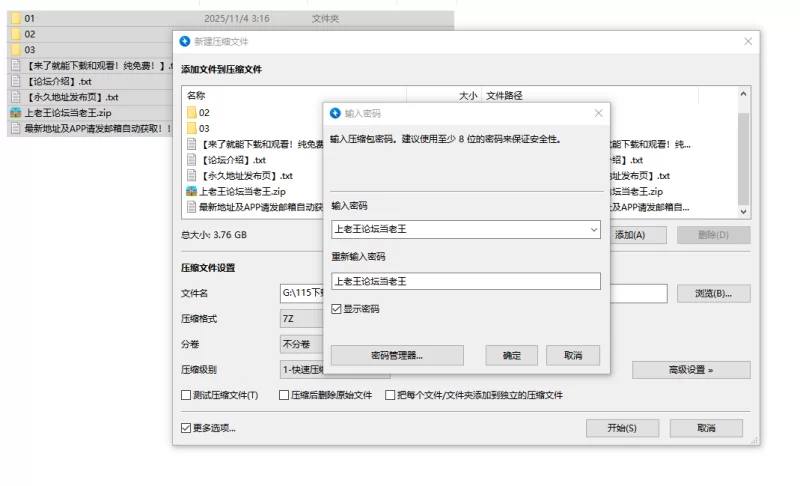Click 2025/11/4 3:16 date of folder 01
This screenshot has height=486, width=800.
(x=237, y=18)
